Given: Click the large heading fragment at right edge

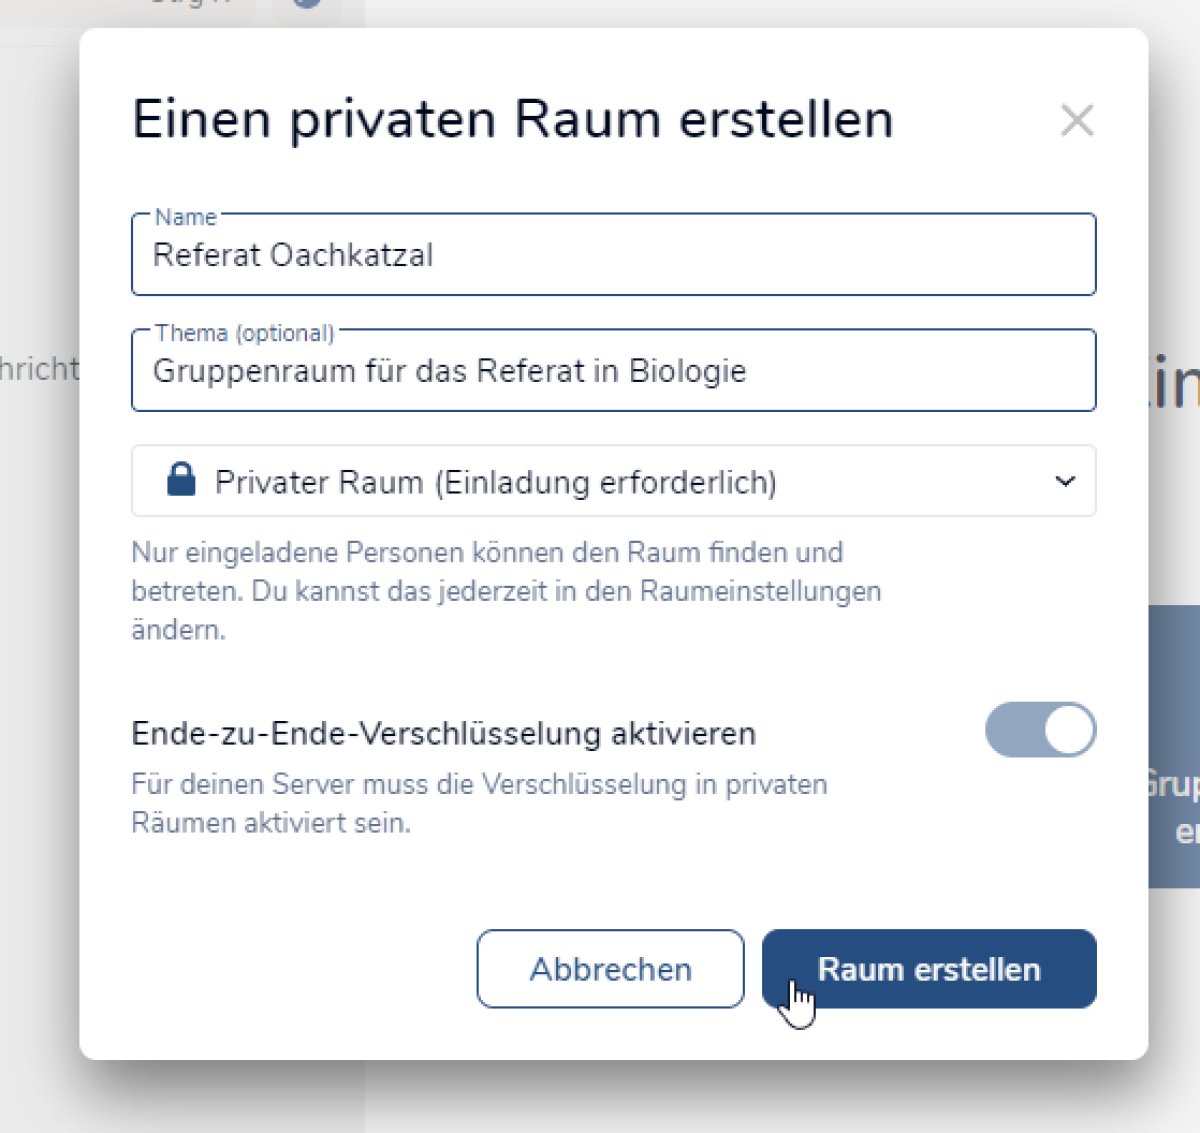Looking at the screenshot, I should (1174, 384).
